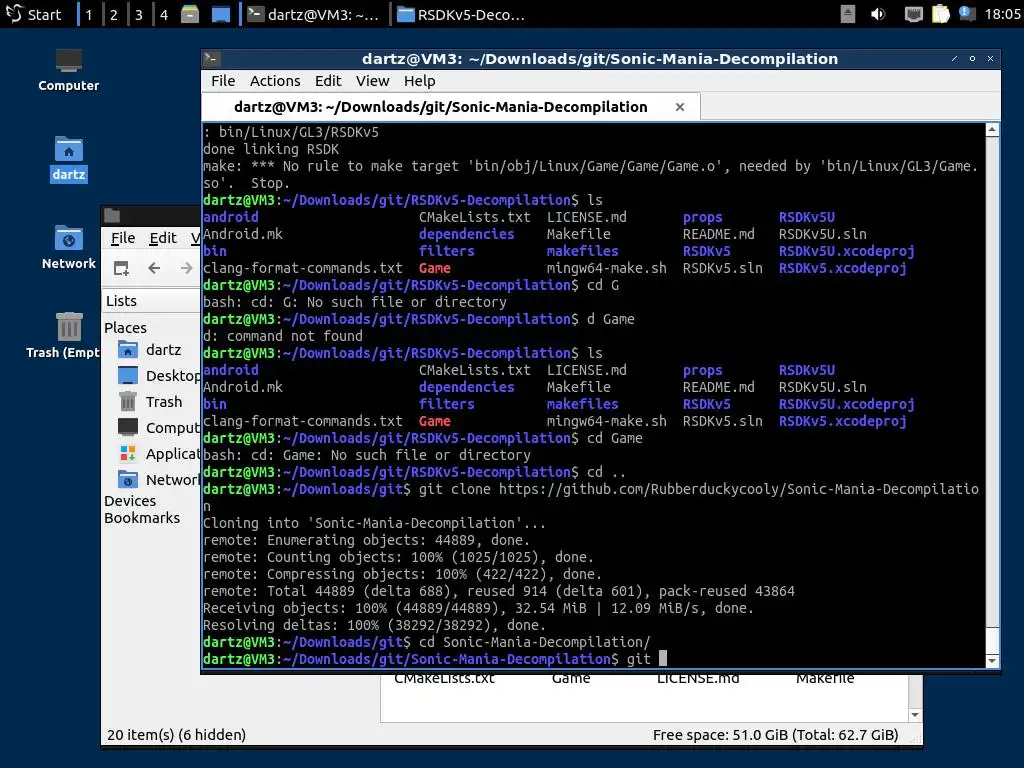
Task: Open the terminal File menu
Action: click(223, 81)
